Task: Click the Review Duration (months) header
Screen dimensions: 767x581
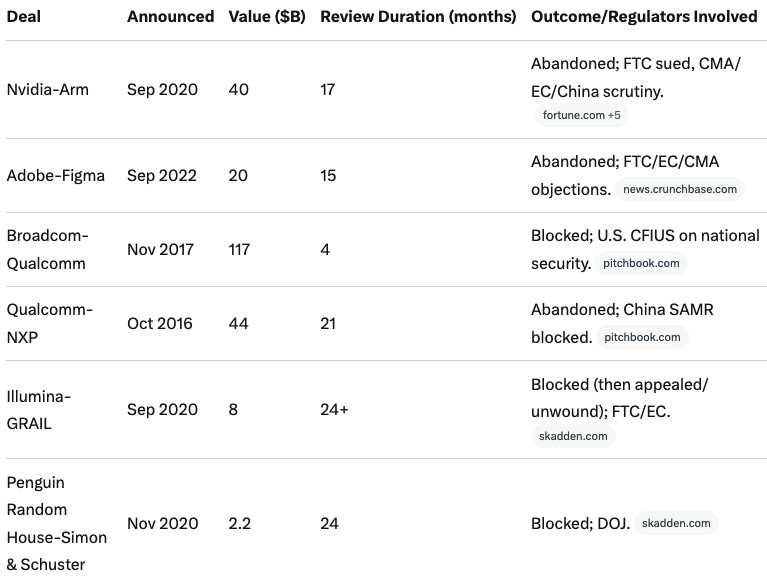Action: click(418, 17)
